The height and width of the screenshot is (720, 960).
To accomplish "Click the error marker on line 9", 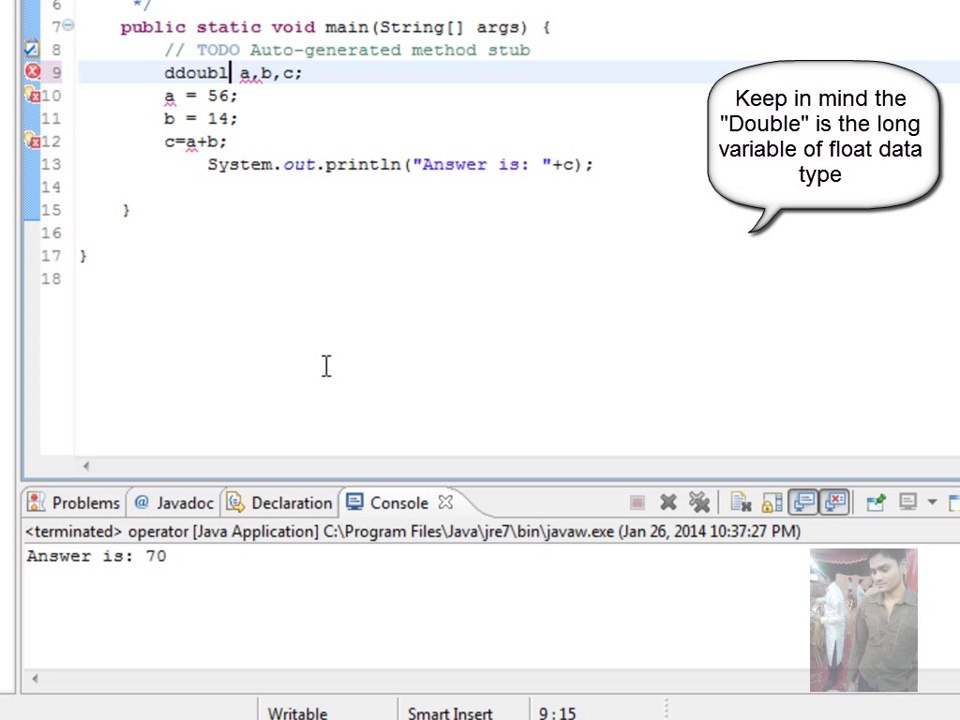I will point(32,72).
